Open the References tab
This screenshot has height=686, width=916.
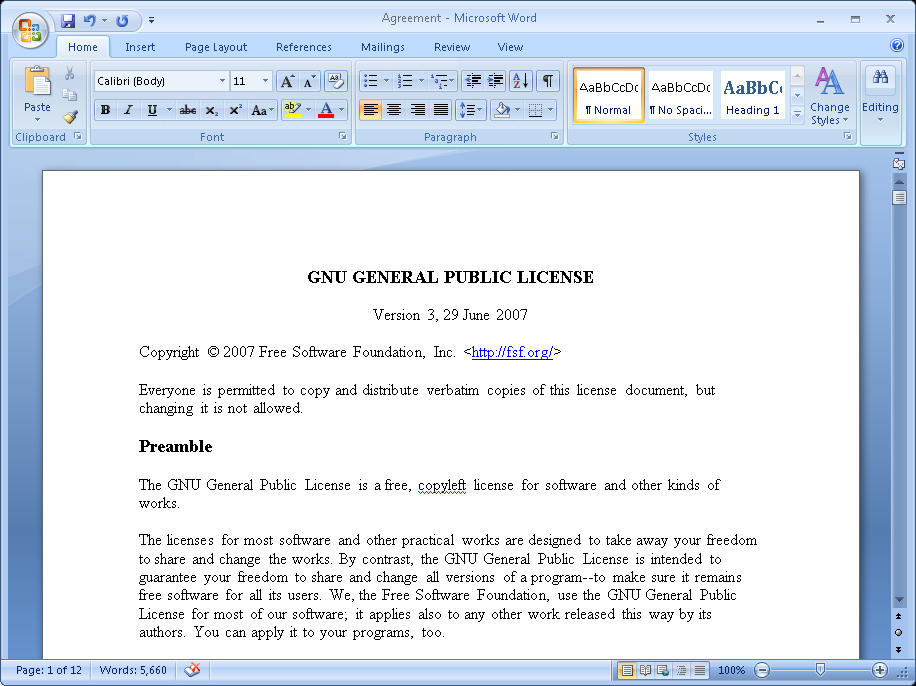pyautogui.click(x=303, y=47)
